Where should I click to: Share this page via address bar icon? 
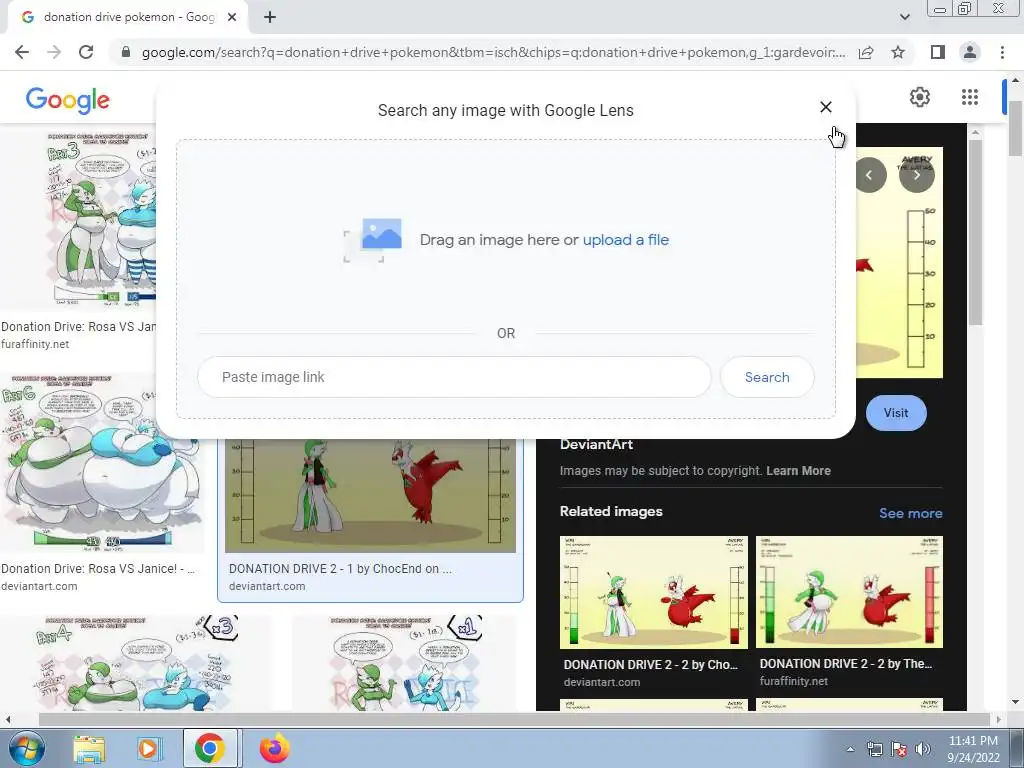866,52
